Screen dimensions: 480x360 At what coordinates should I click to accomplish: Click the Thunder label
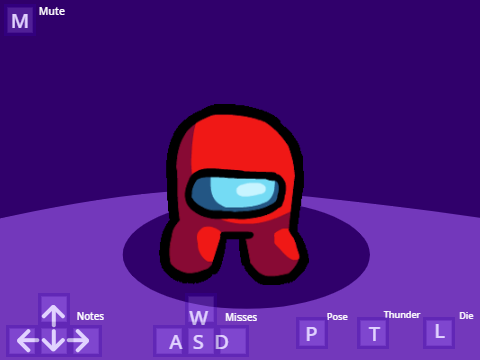tap(402, 315)
